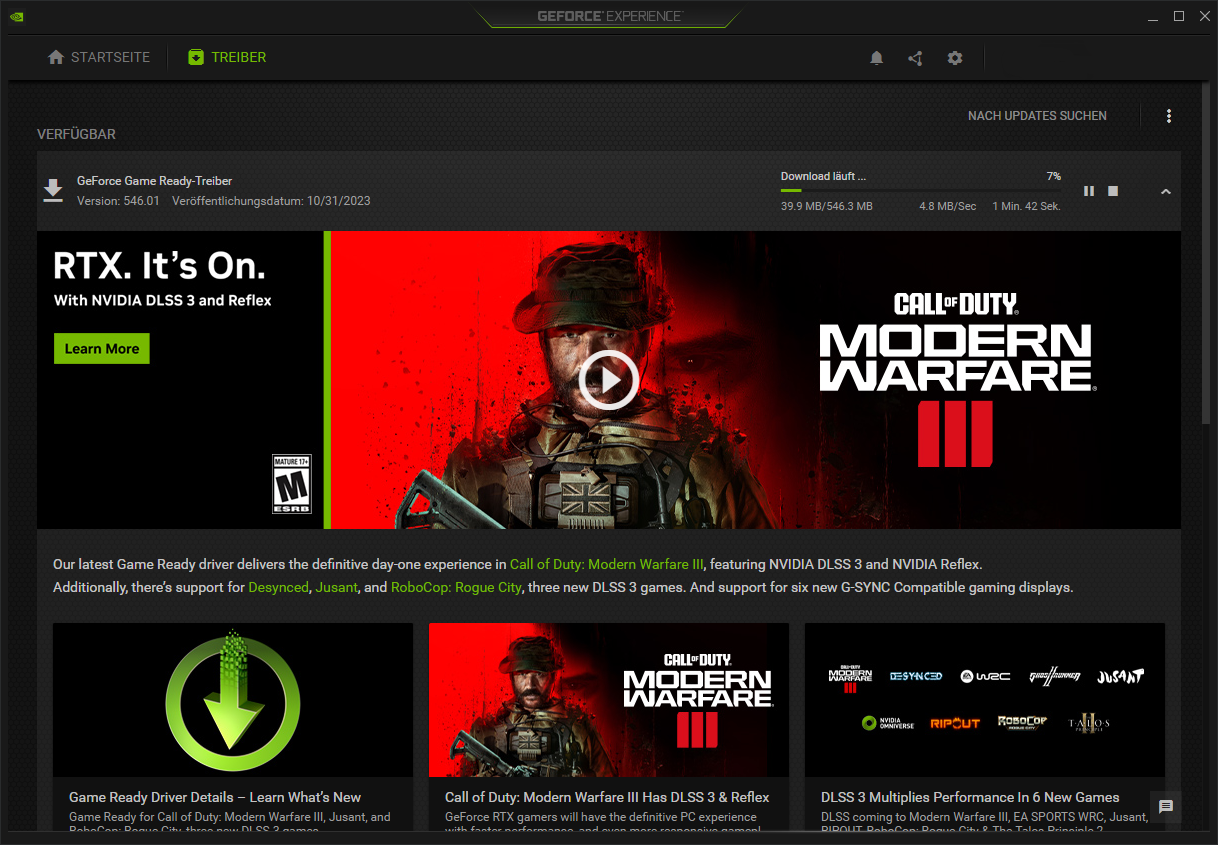Select the Treiber tab
1218x845 pixels.
[227, 58]
